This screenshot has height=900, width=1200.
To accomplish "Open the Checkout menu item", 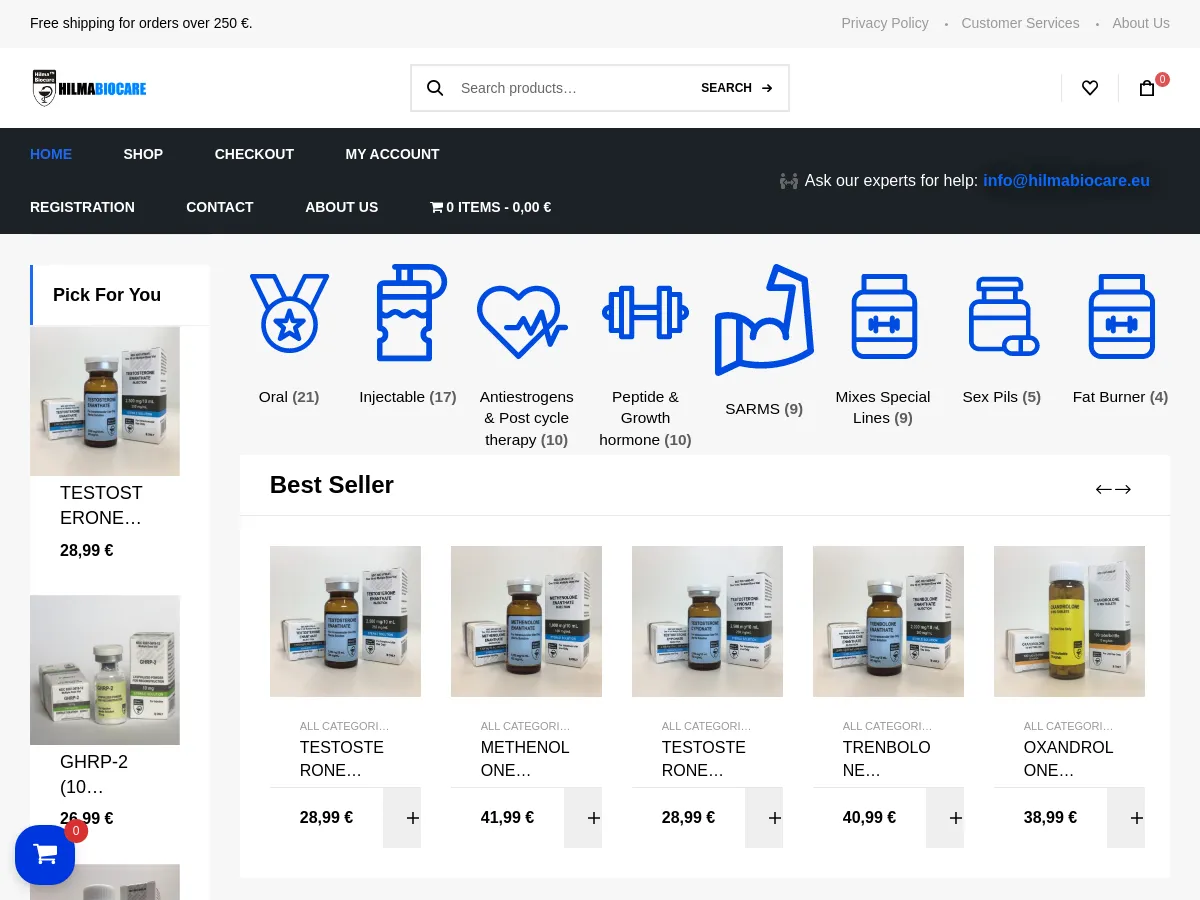I will (x=254, y=154).
